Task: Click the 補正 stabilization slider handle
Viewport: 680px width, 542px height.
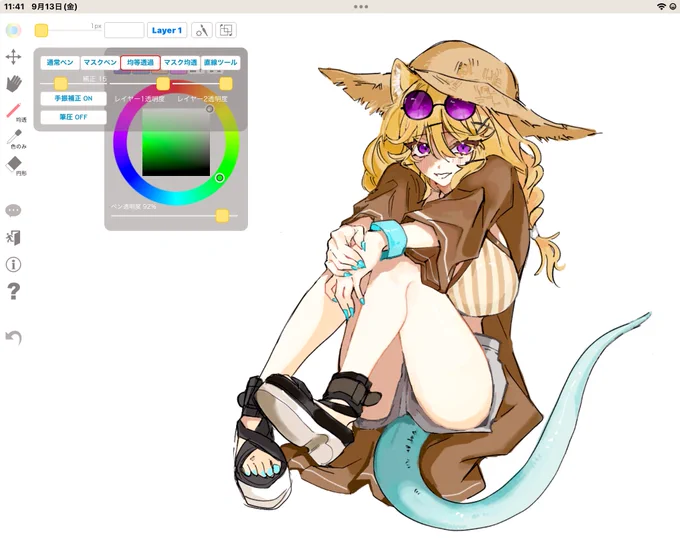Action: point(61,83)
